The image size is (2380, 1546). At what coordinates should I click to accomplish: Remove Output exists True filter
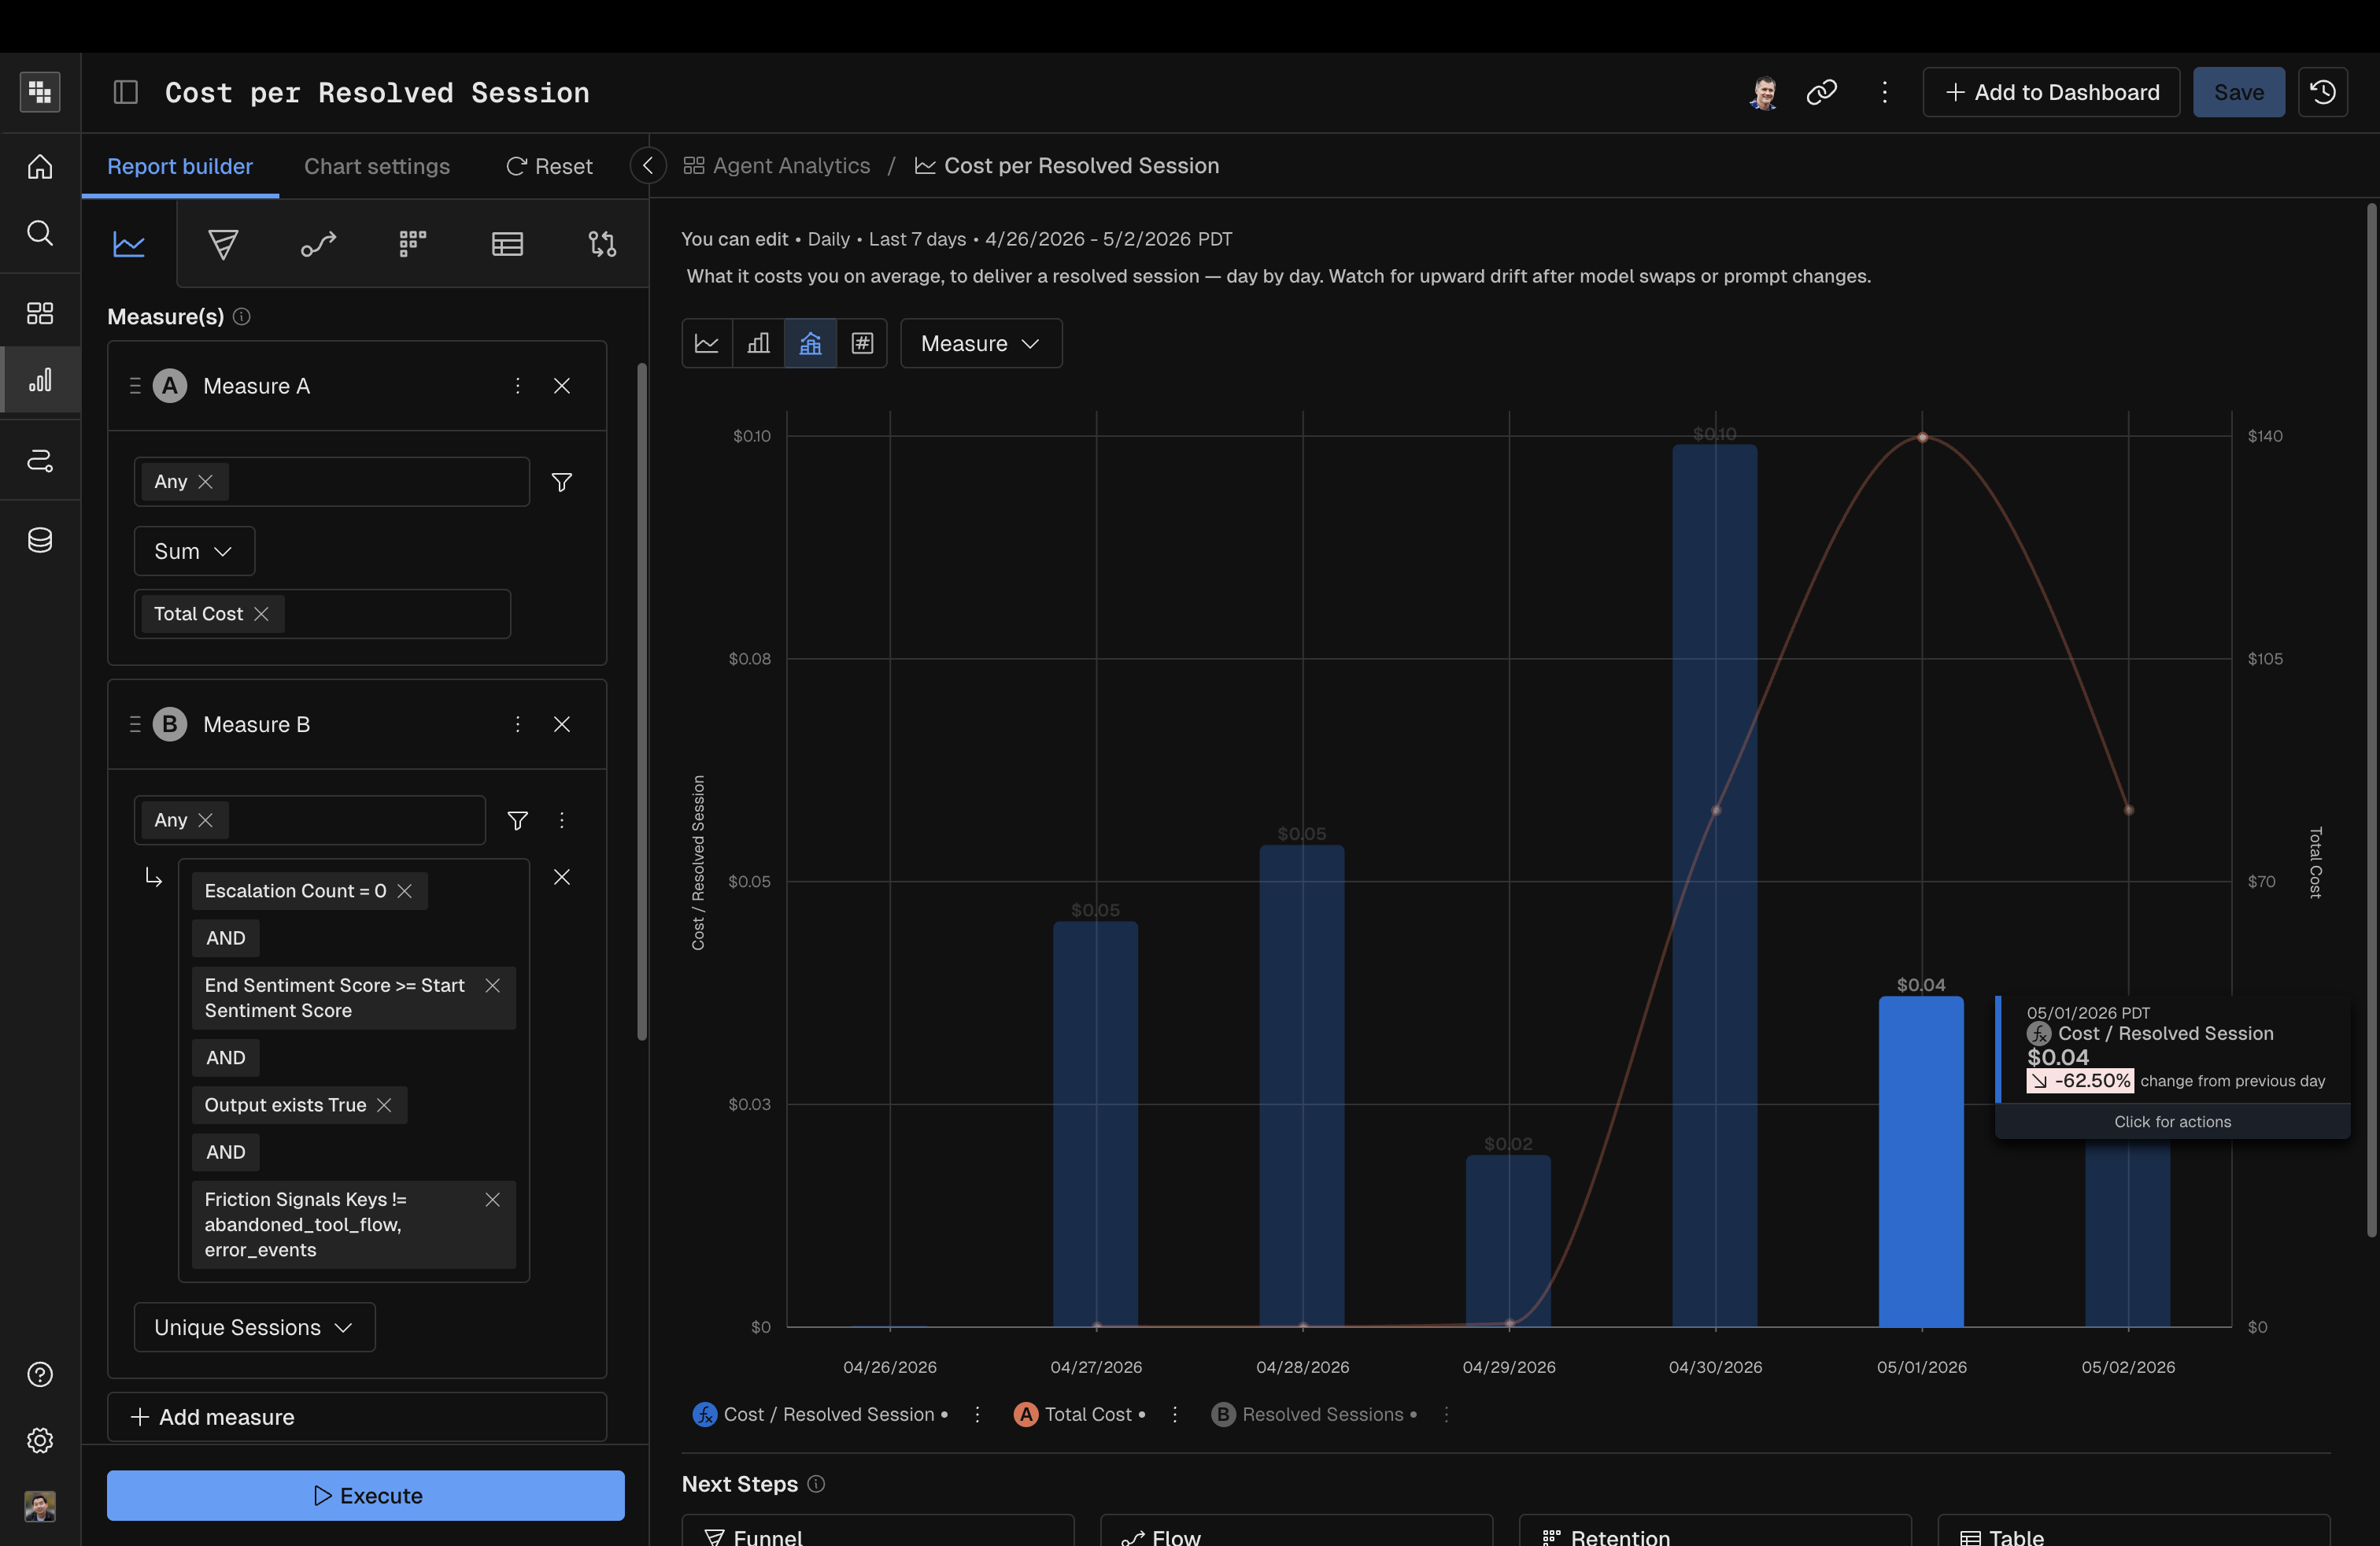point(384,1105)
